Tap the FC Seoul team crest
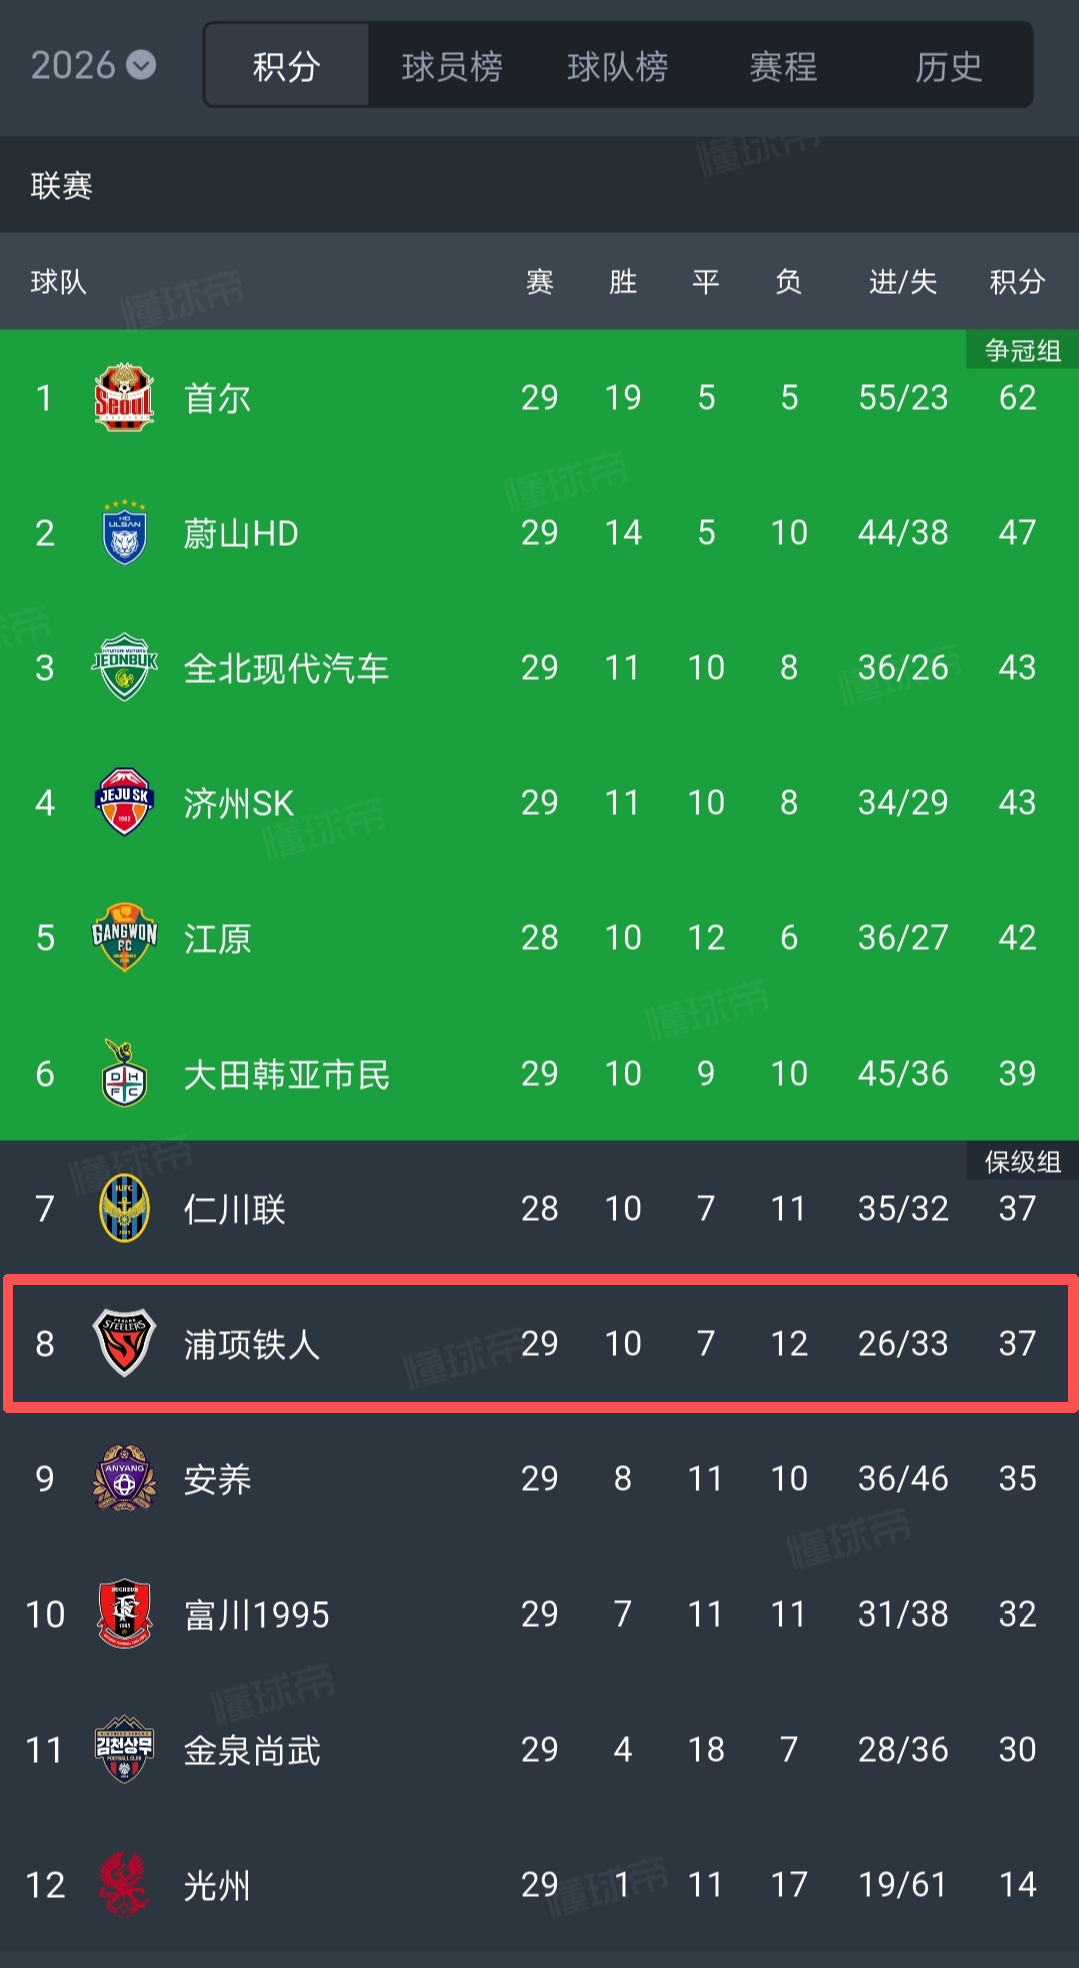This screenshot has height=1968, width=1079. coord(124,398)
